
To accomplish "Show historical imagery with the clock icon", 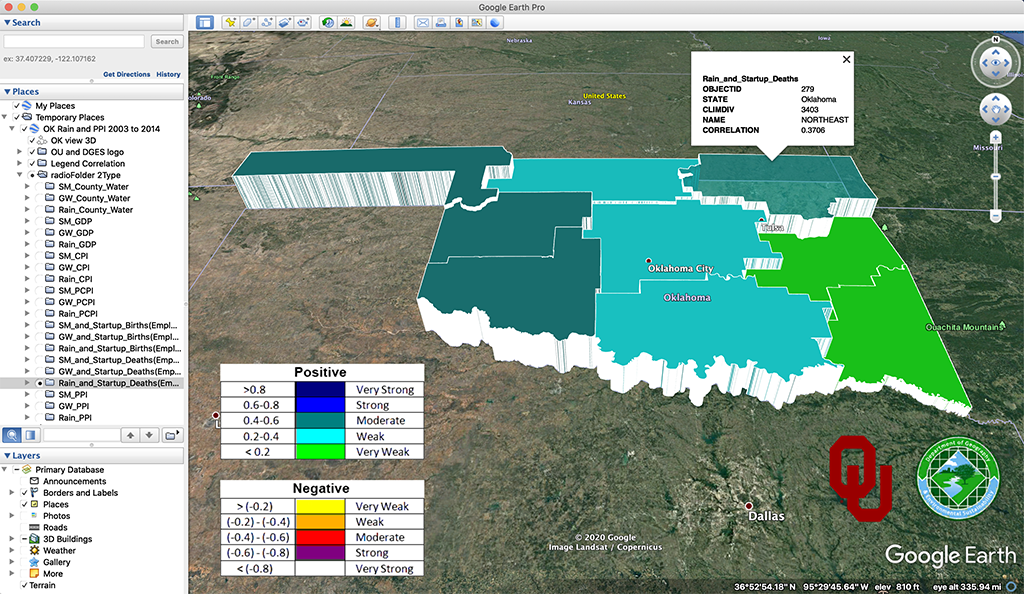I will [x=328, y=22].
